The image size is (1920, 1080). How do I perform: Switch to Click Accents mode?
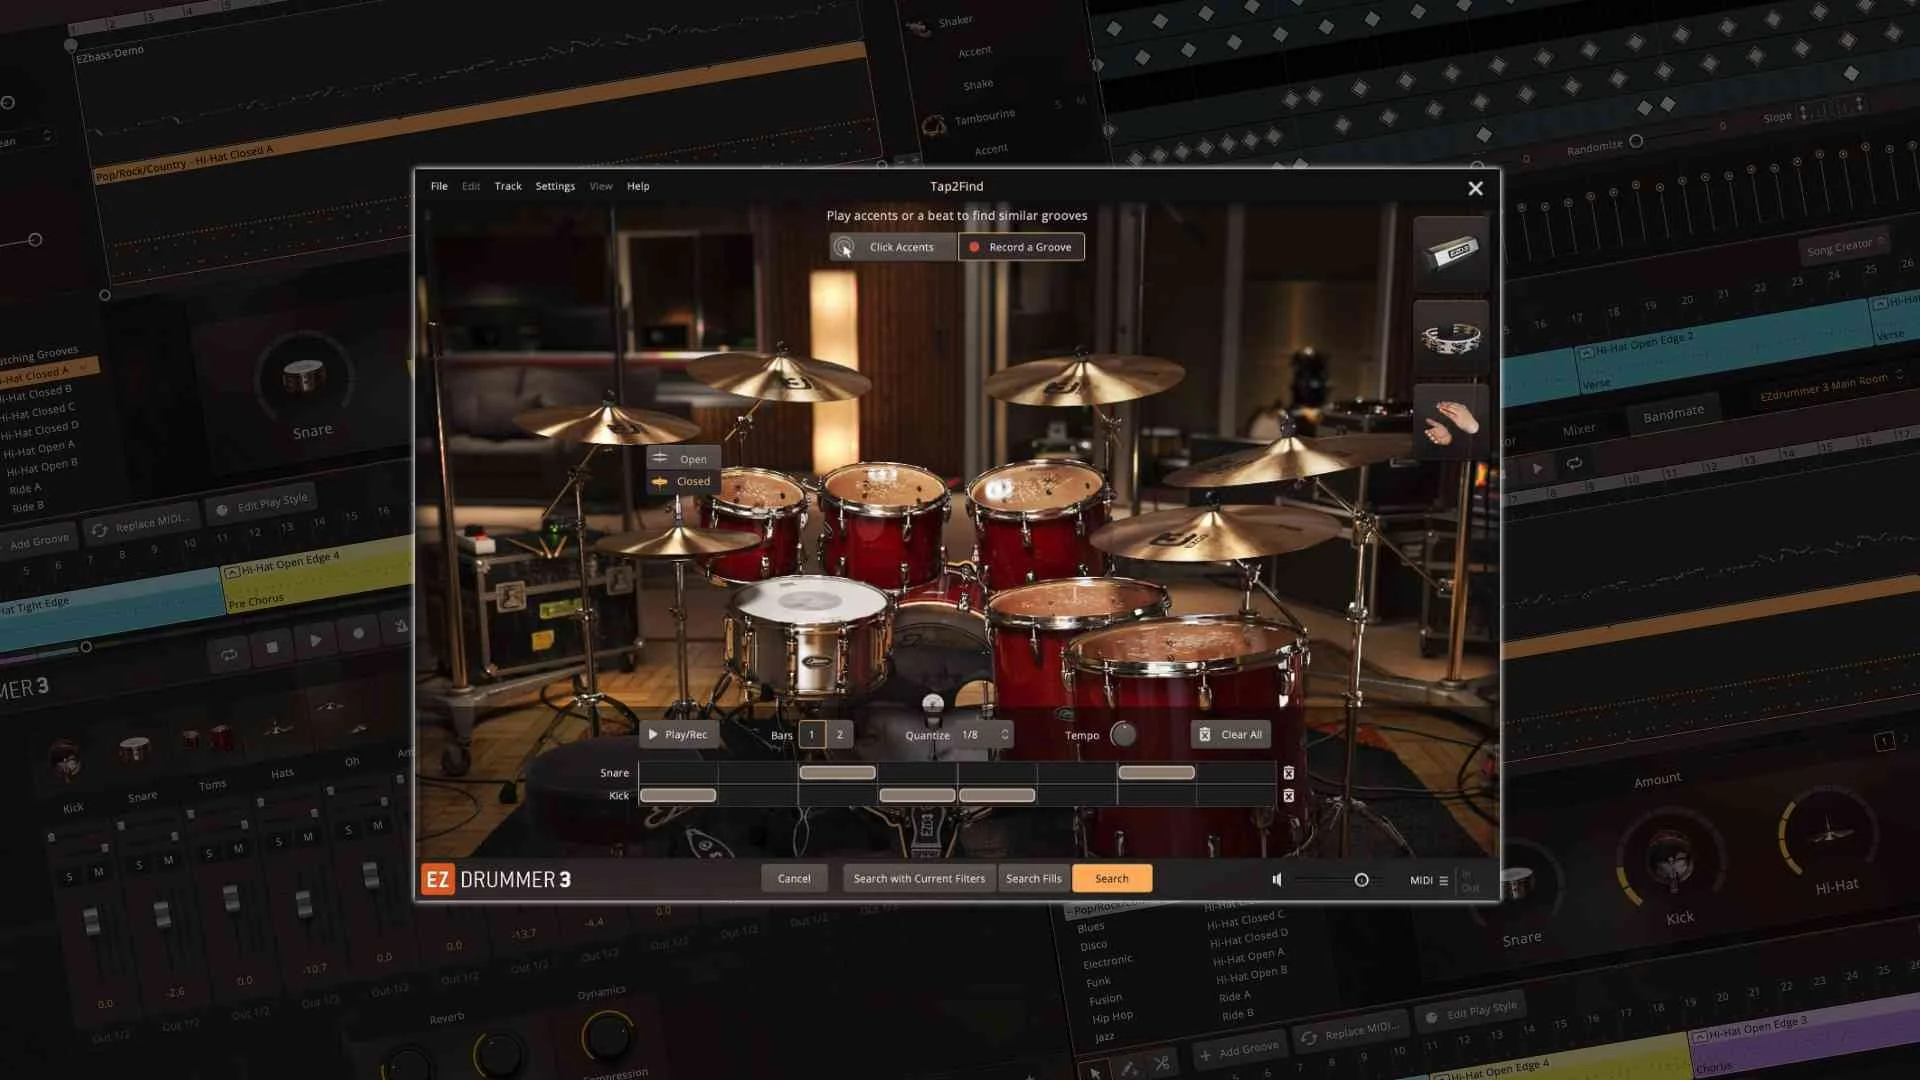click(892, 246)
